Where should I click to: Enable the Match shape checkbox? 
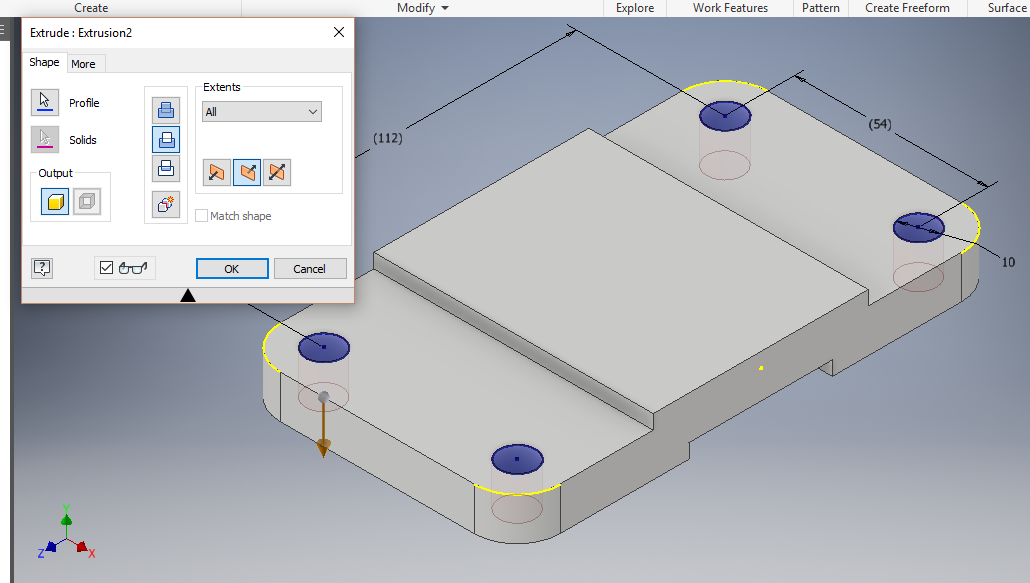[201, 215]
